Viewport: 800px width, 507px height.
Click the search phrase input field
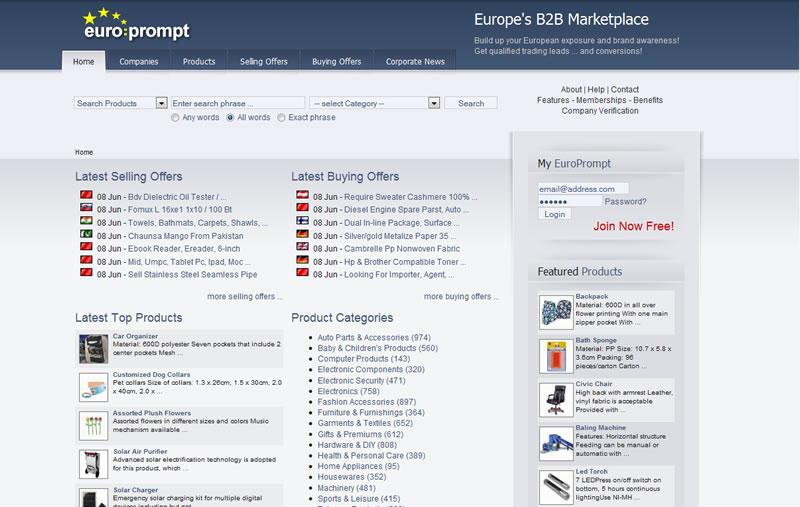(x=237, y=103)
